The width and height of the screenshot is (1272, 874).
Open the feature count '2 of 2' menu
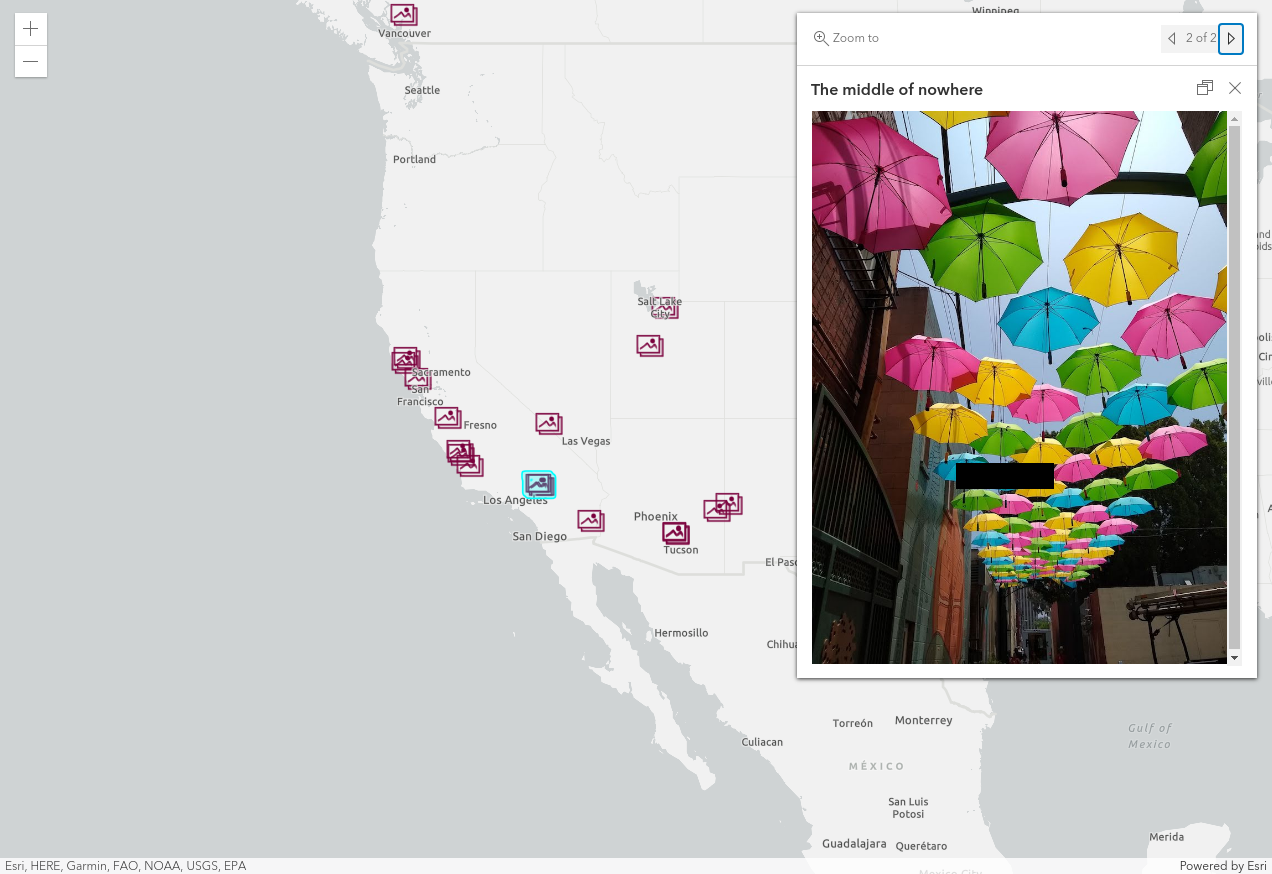(1200, 38)
